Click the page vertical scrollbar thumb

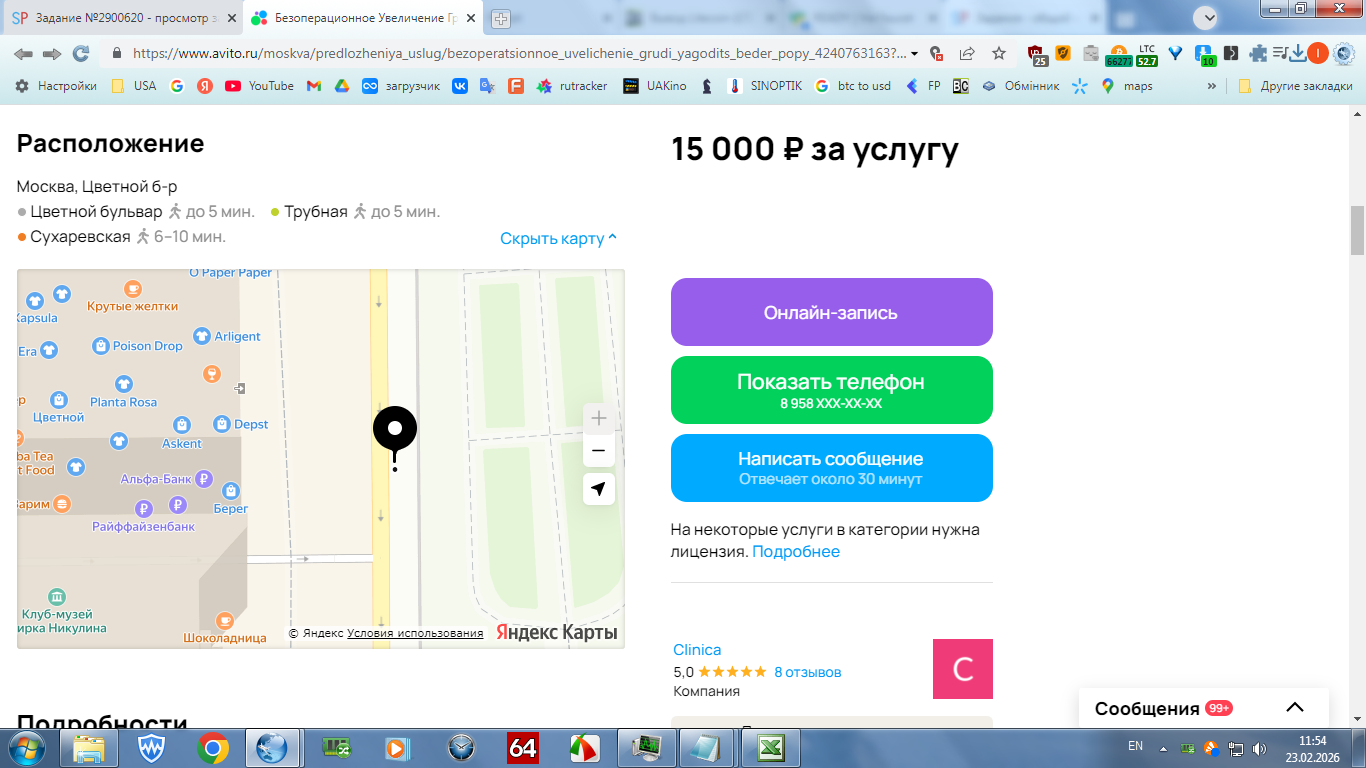coord(1357,230)
